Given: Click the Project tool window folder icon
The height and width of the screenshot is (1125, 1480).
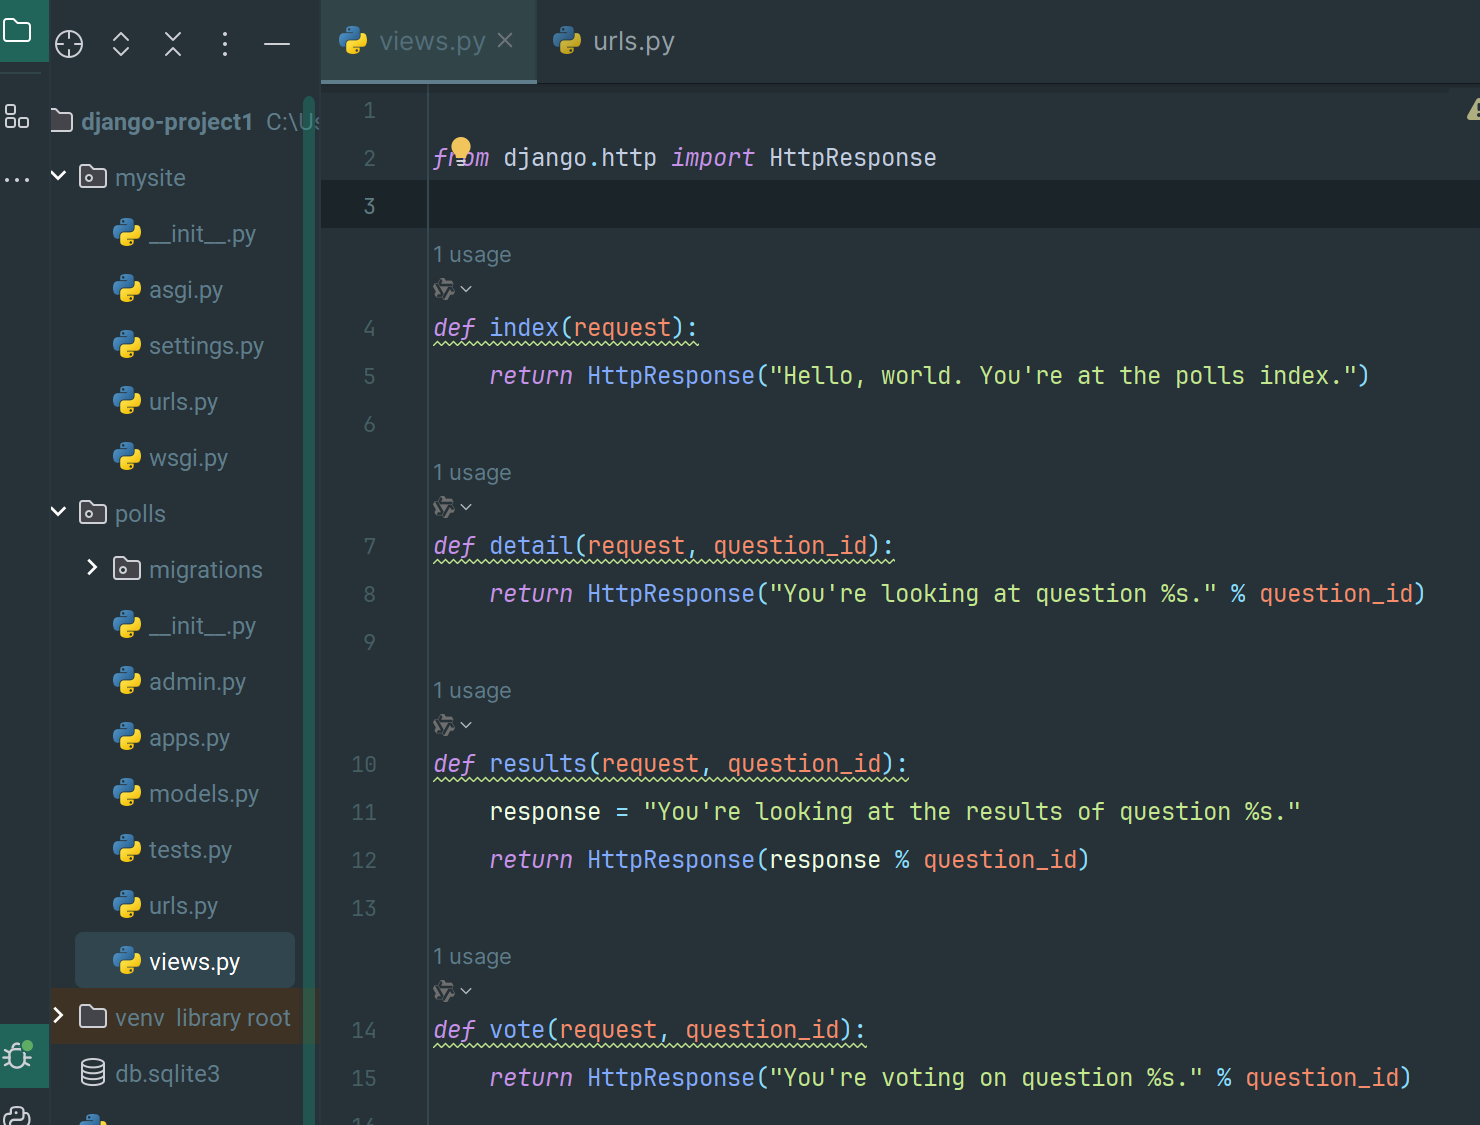Looking at the screenshot, I should pos(18,30).
